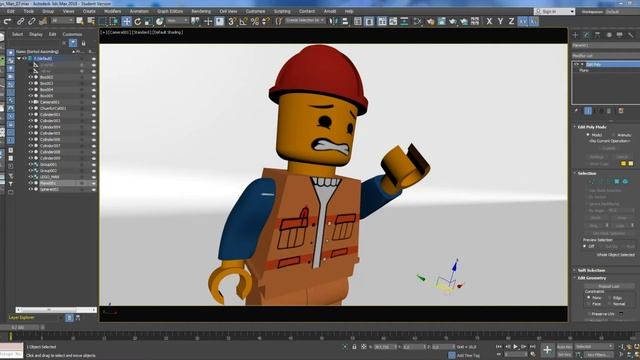Open the Modifiers menu
This screenshot has height=360, width=640.
click(x=112, y=11)
